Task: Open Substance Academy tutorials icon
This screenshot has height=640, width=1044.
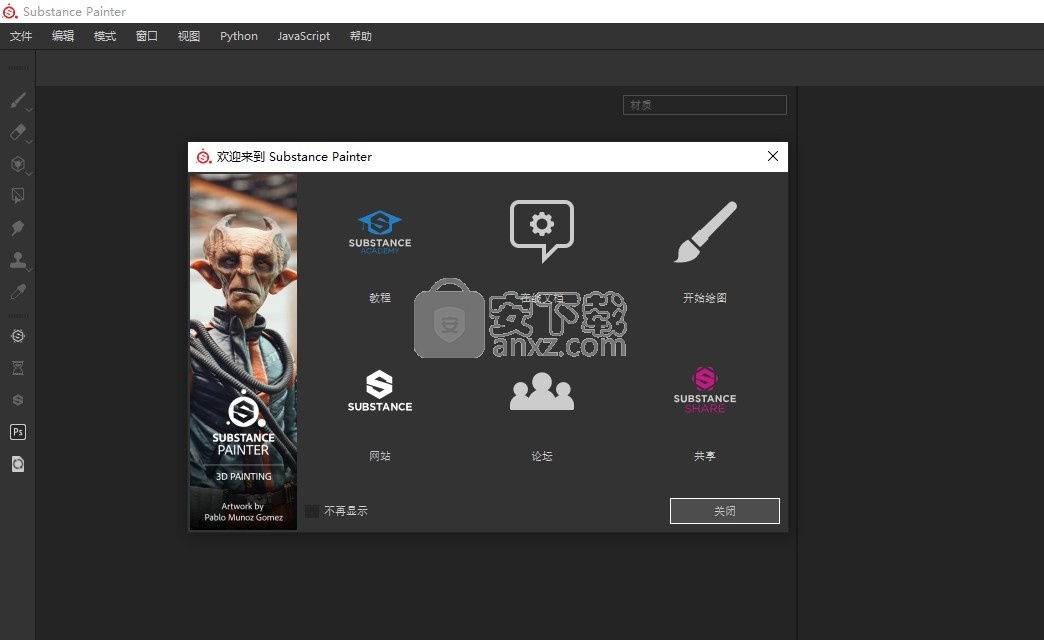Action: coord(380,232)
